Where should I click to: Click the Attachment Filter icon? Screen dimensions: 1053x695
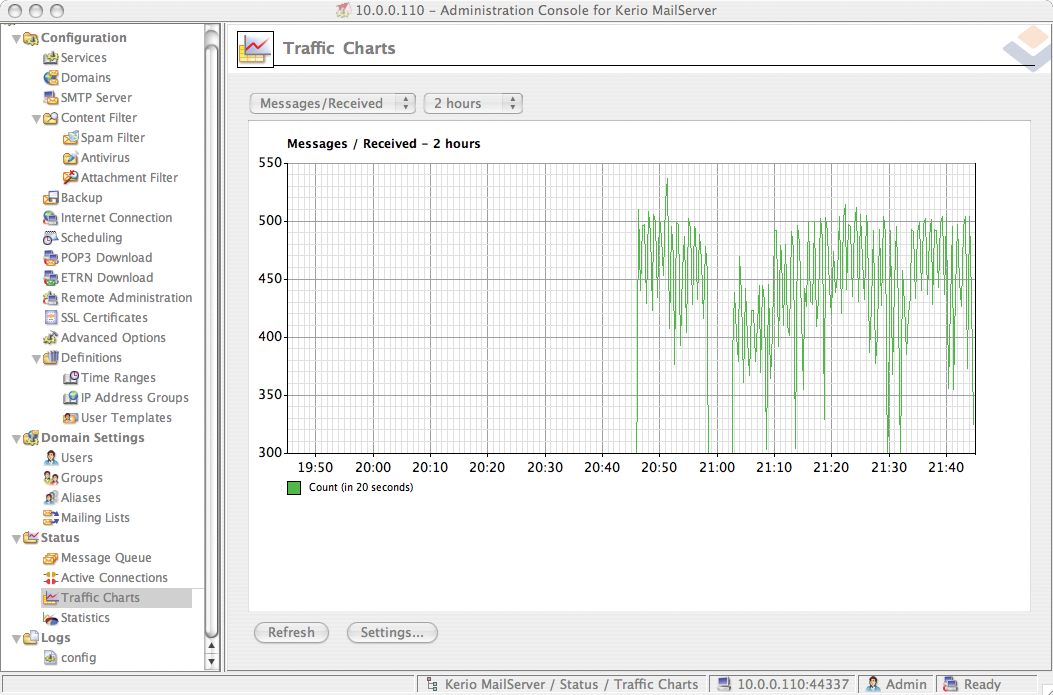pyautogui.click(x=71, y=178)
